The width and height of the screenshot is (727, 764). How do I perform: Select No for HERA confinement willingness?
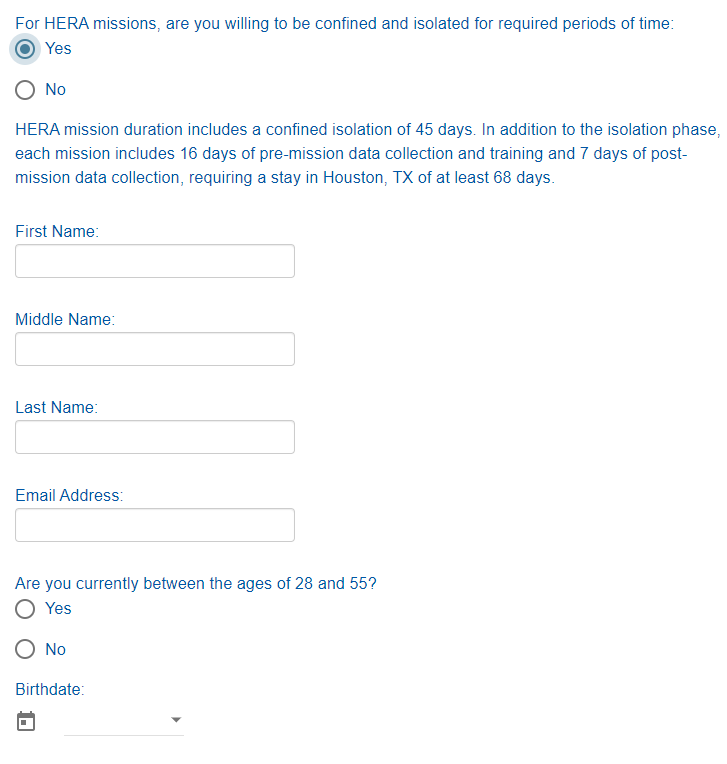tap(27, 90)
